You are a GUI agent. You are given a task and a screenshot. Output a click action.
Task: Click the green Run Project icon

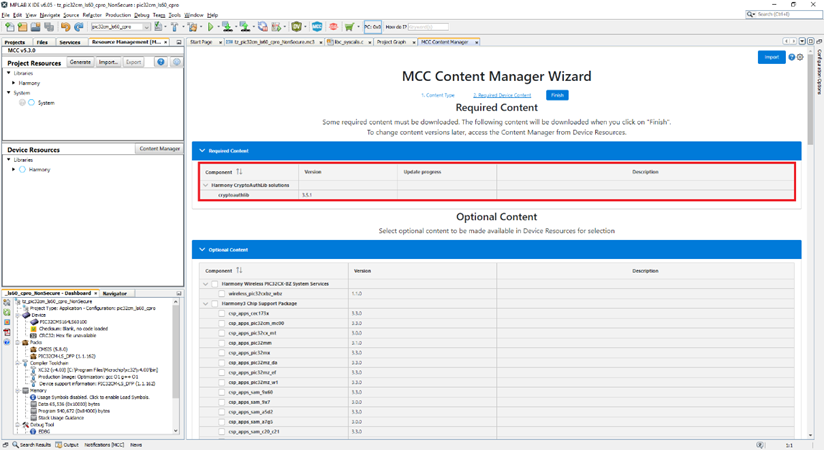[211, 27]
